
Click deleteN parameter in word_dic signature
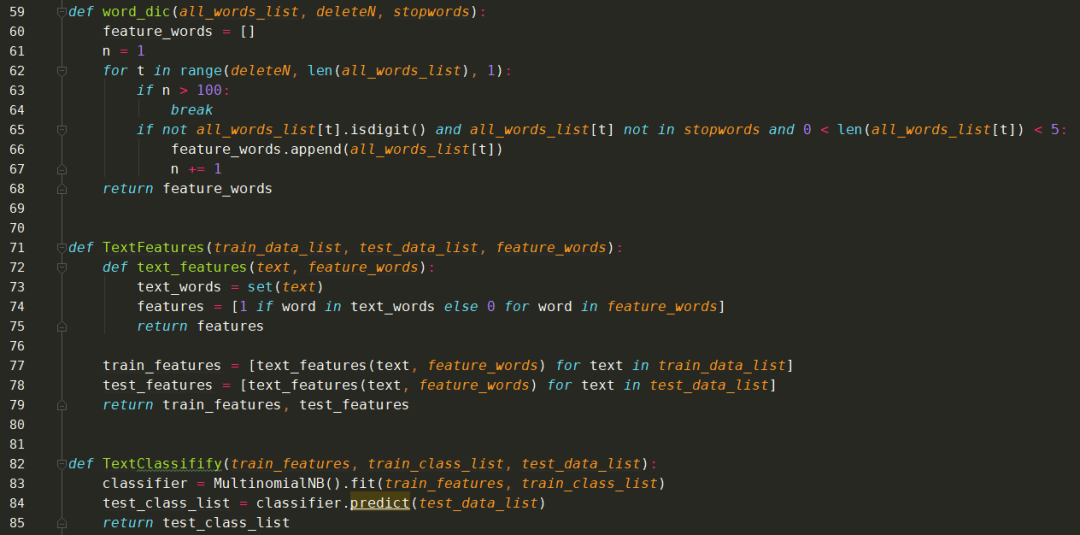pos(345,12)
